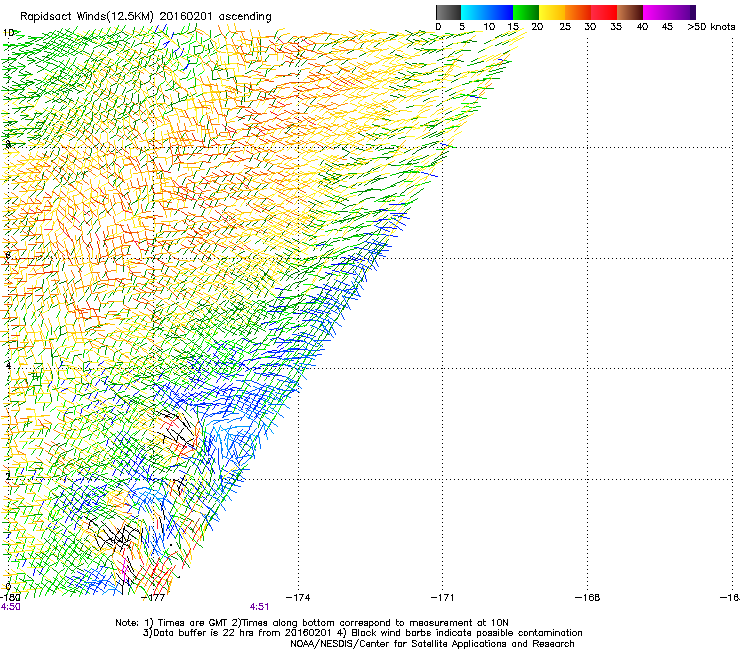The image size is (740, 650).
Task: Click the yellow 20-25 knots legend swatch
Action: pos(552,12)
